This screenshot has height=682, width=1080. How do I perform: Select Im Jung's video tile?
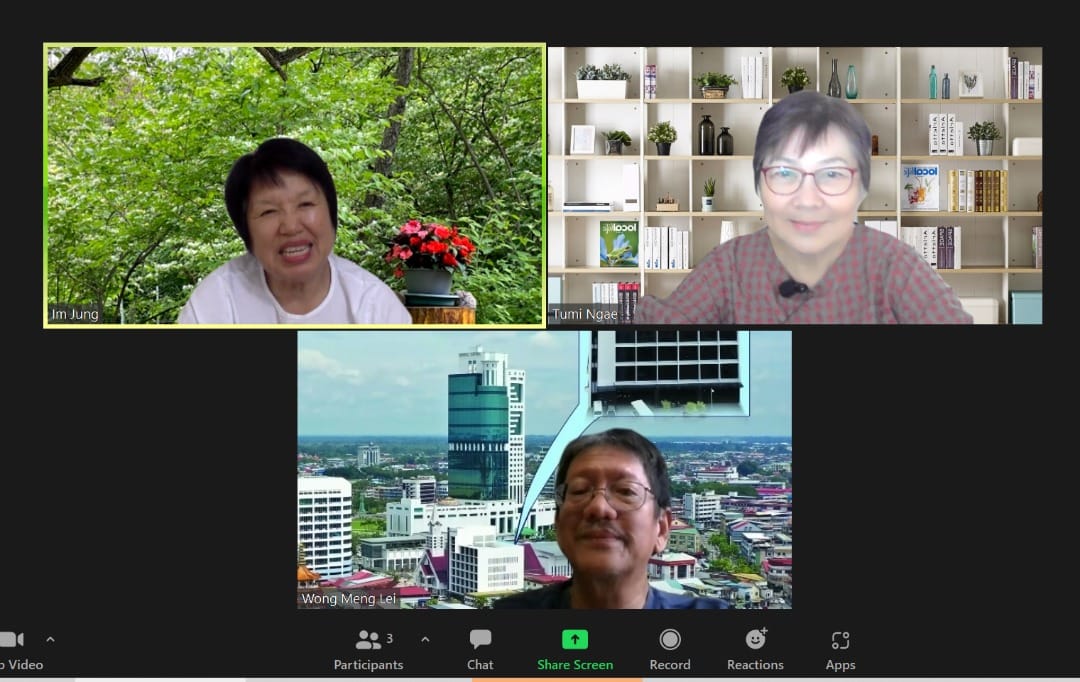(x=295, y=185)
